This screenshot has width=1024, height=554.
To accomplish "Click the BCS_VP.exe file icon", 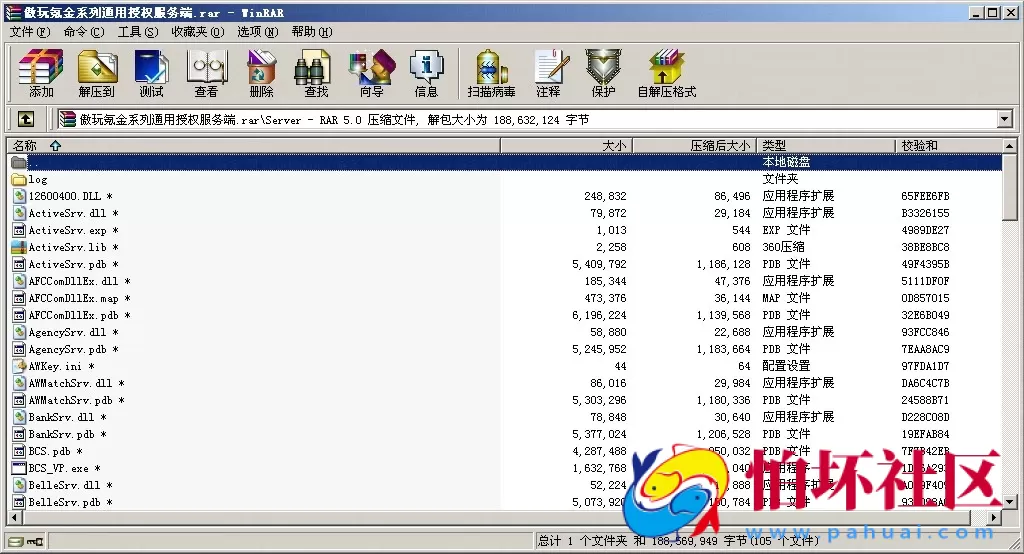I will pos(19,468).
